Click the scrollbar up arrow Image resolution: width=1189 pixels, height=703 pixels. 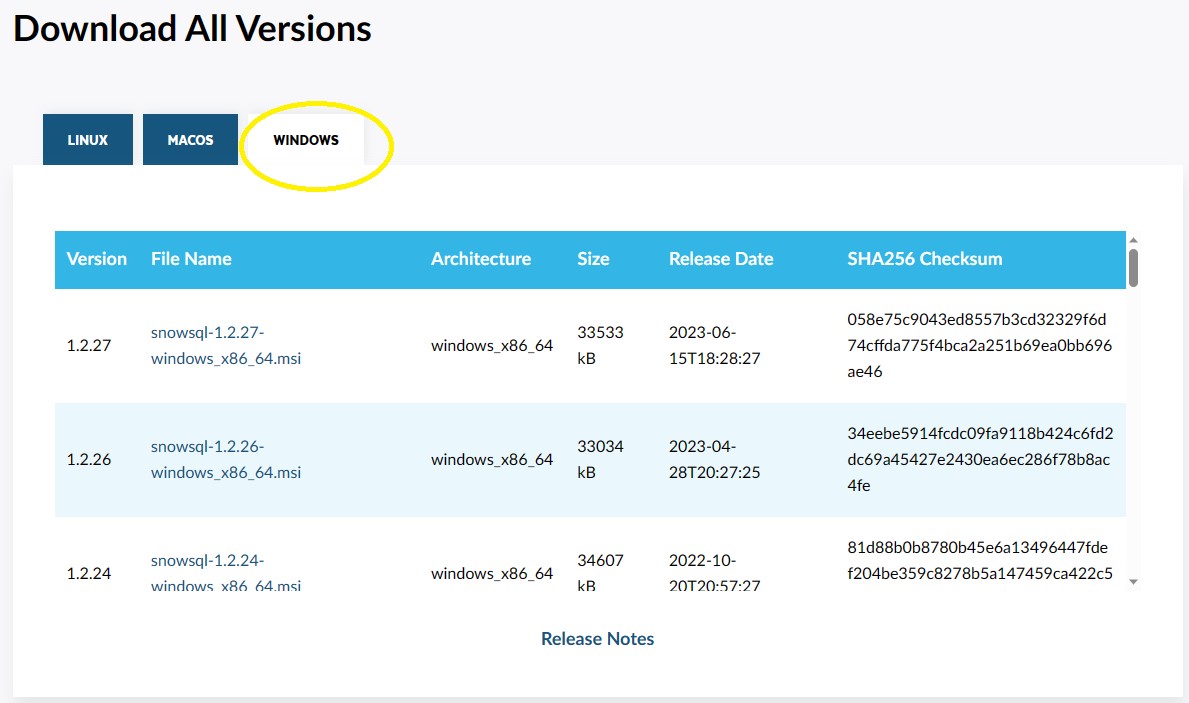(x=1133, y=240)
